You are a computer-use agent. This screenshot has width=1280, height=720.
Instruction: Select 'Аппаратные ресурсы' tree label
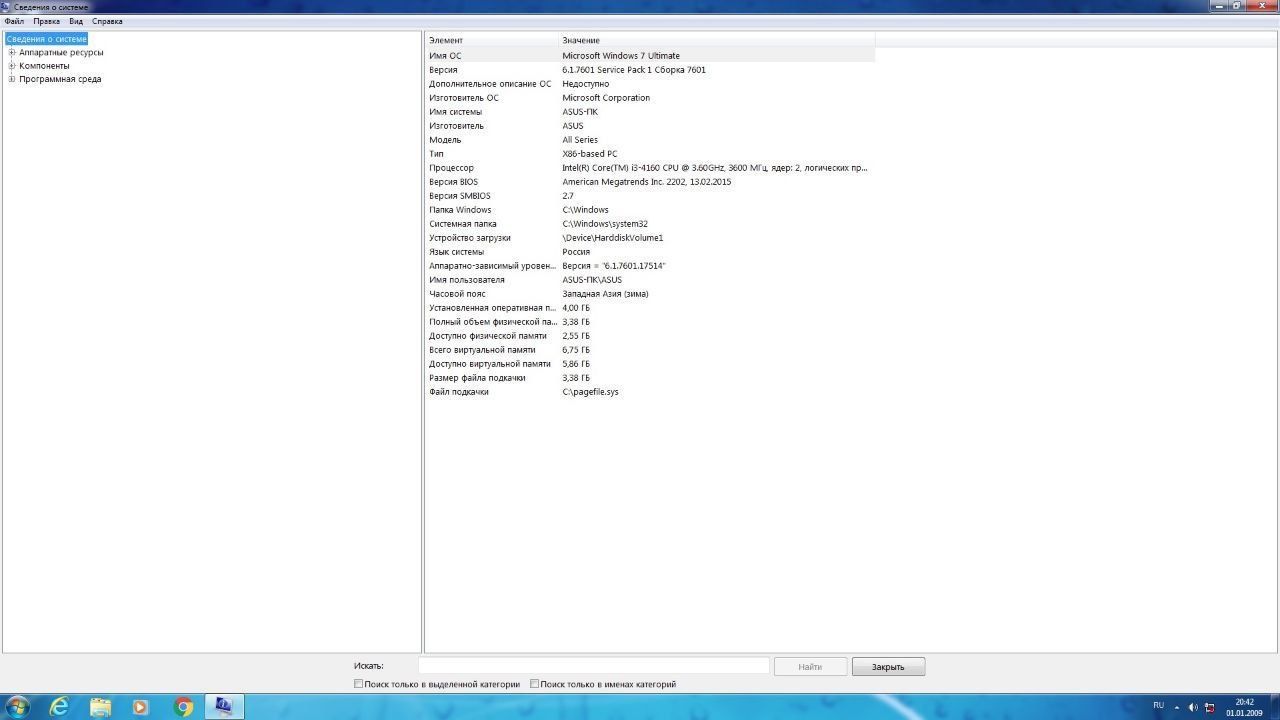click(61, 52)
